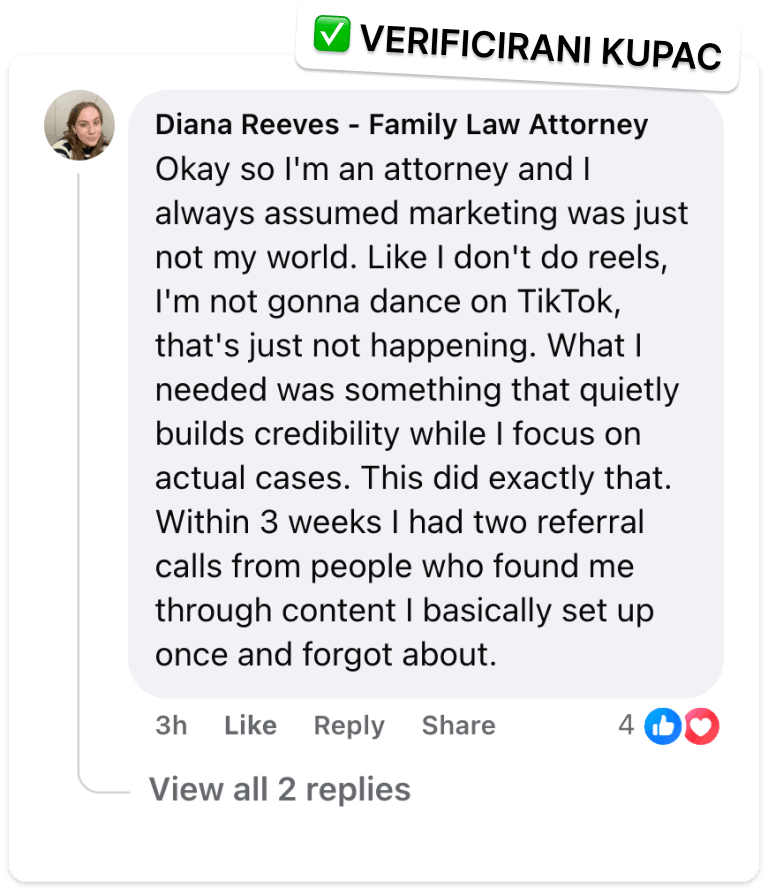Click the VERIFICIRANI KUPAC label
The width and height of the screenshot is (768, 891).
pos(541,47)
